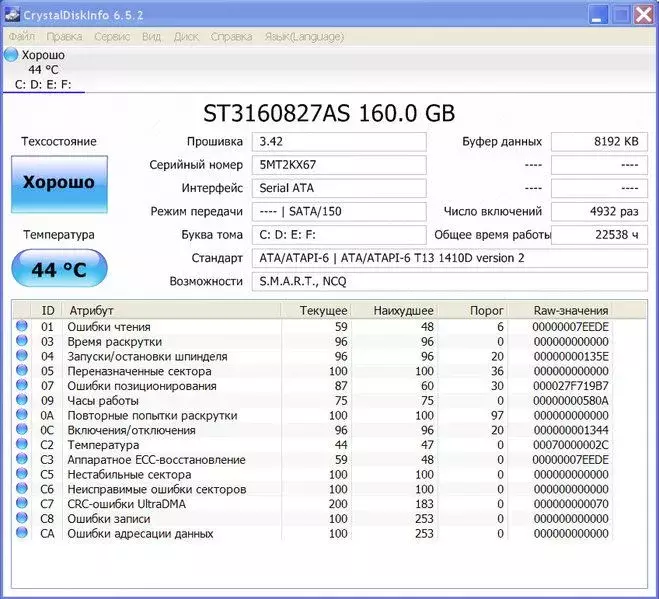Open the Справка menu
Screen dimensions: 659x599
[231, 37]
